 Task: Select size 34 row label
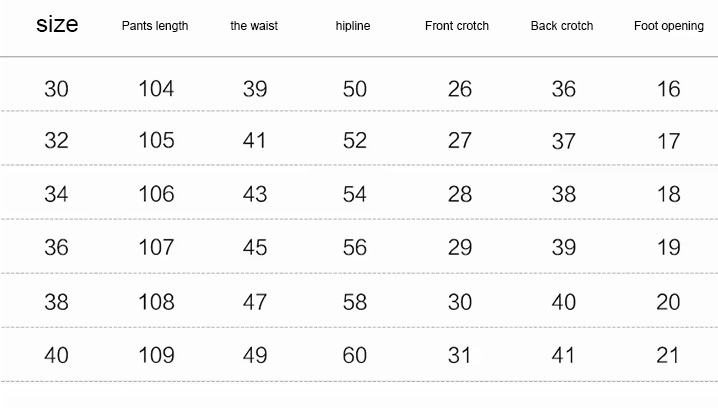56,194
